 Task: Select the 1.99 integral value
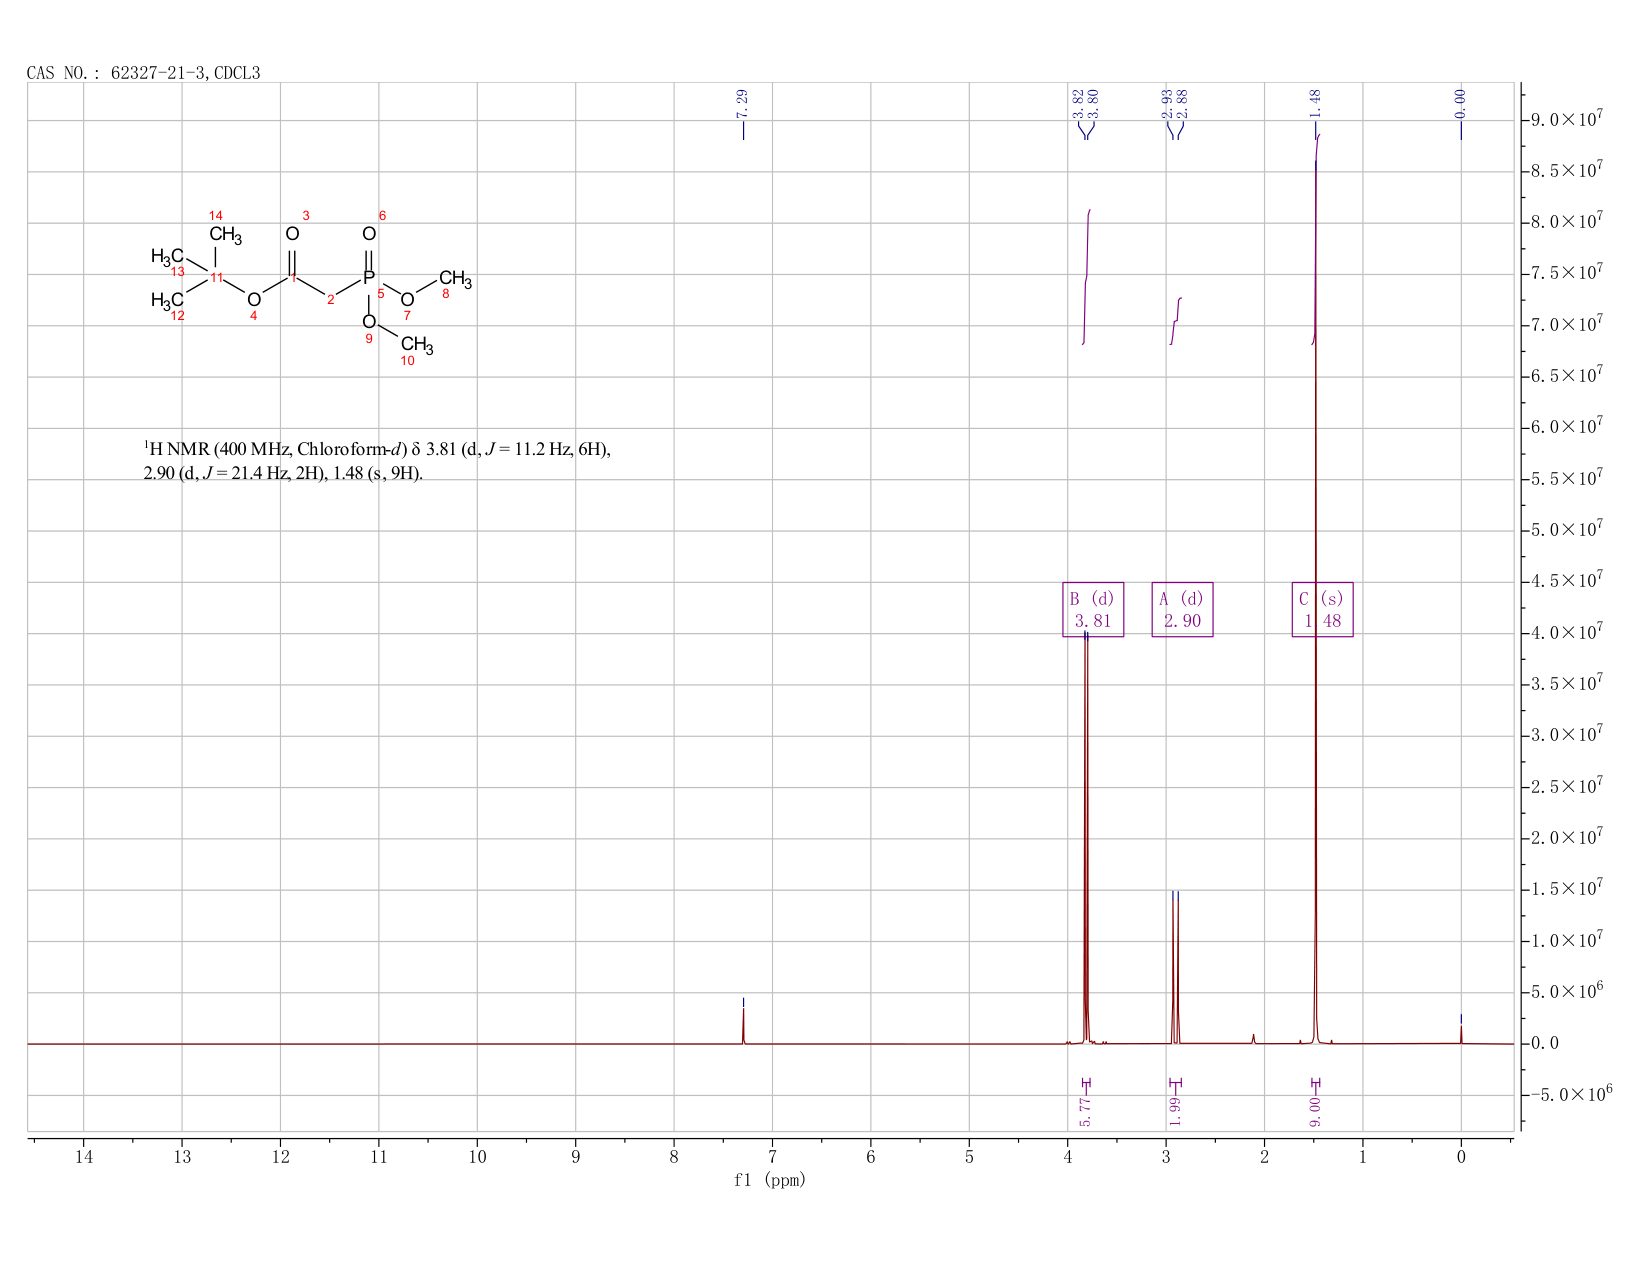tap(1175, 1111)
